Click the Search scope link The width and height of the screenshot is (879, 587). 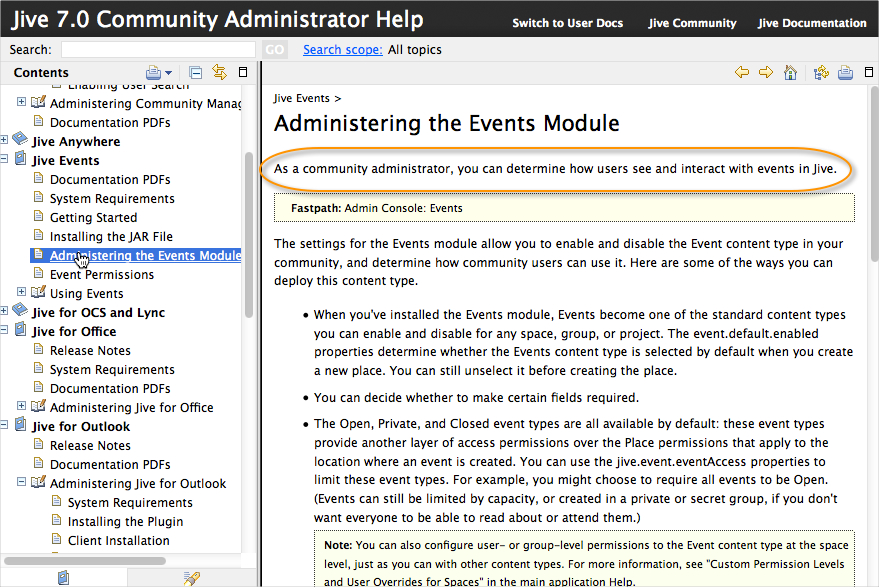tap(343, 49)
